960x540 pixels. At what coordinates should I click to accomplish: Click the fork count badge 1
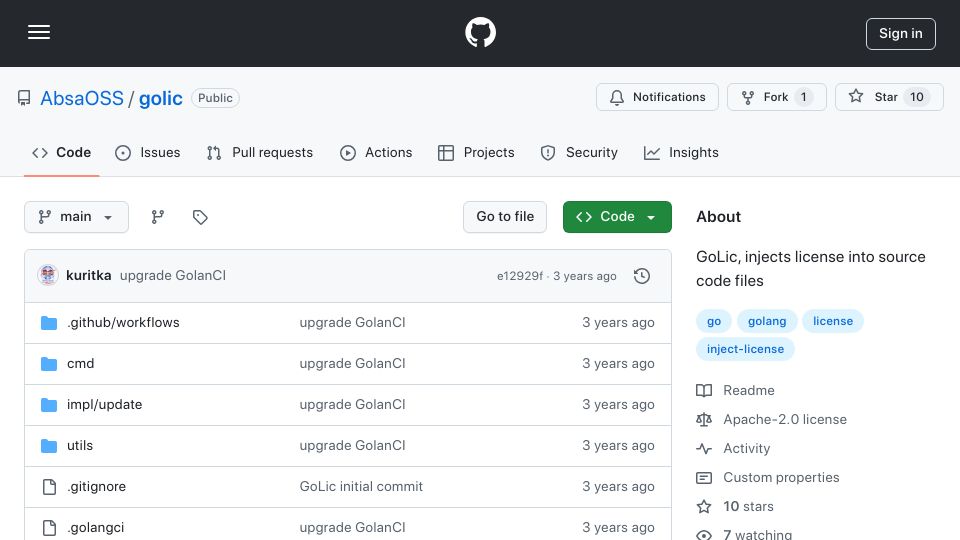coord(803,97)
